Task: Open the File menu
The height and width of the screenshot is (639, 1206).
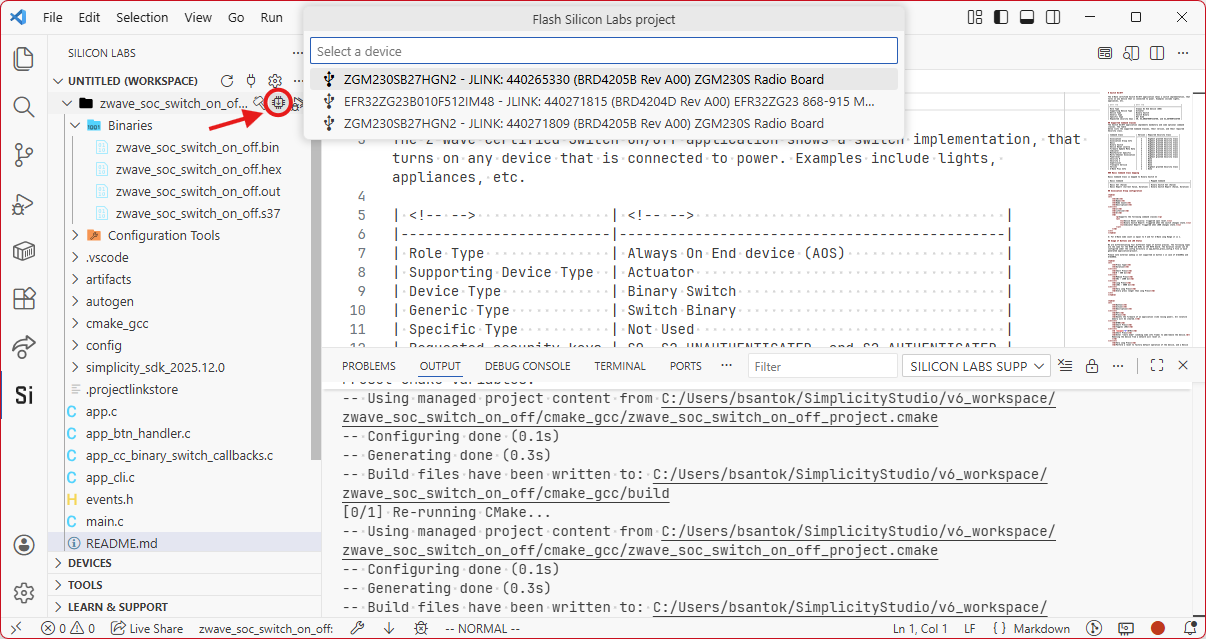Action: [53, 18]
